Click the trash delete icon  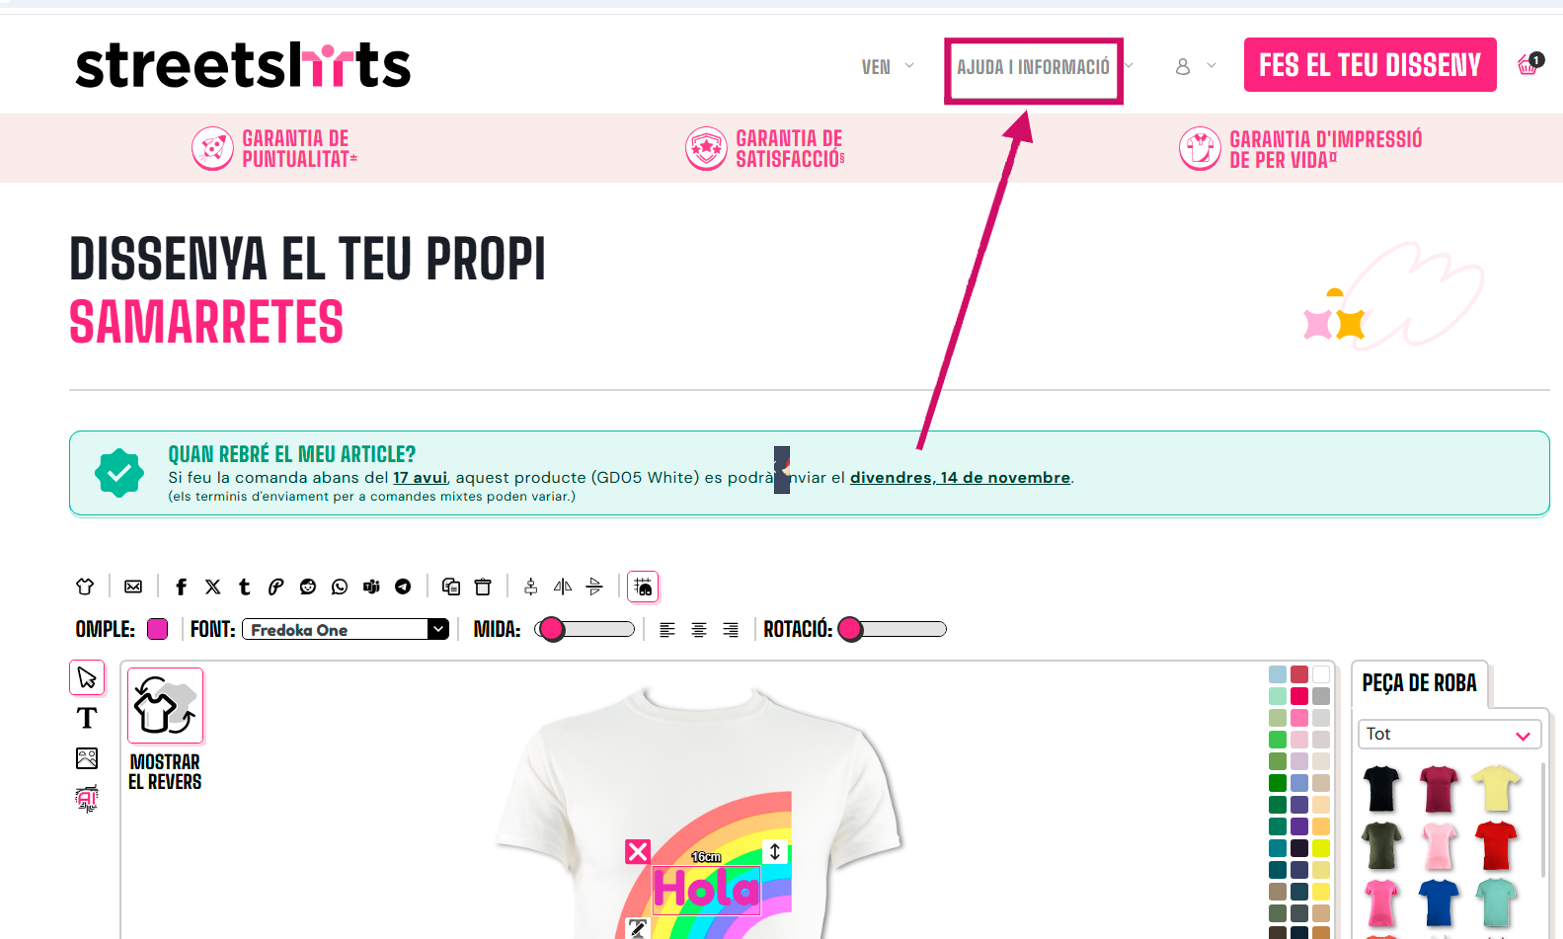coord(483,587)
